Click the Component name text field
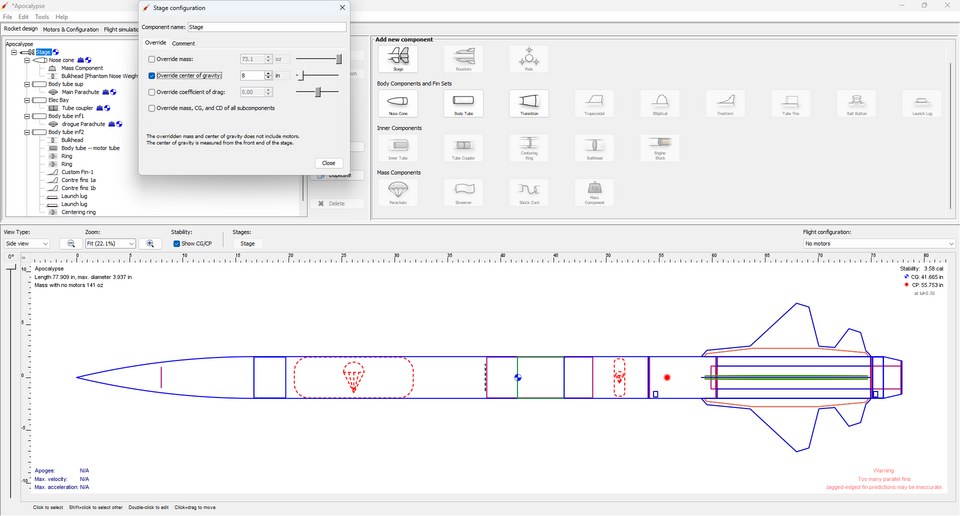Viewport: 960px width, 516px height. point(266,27)
